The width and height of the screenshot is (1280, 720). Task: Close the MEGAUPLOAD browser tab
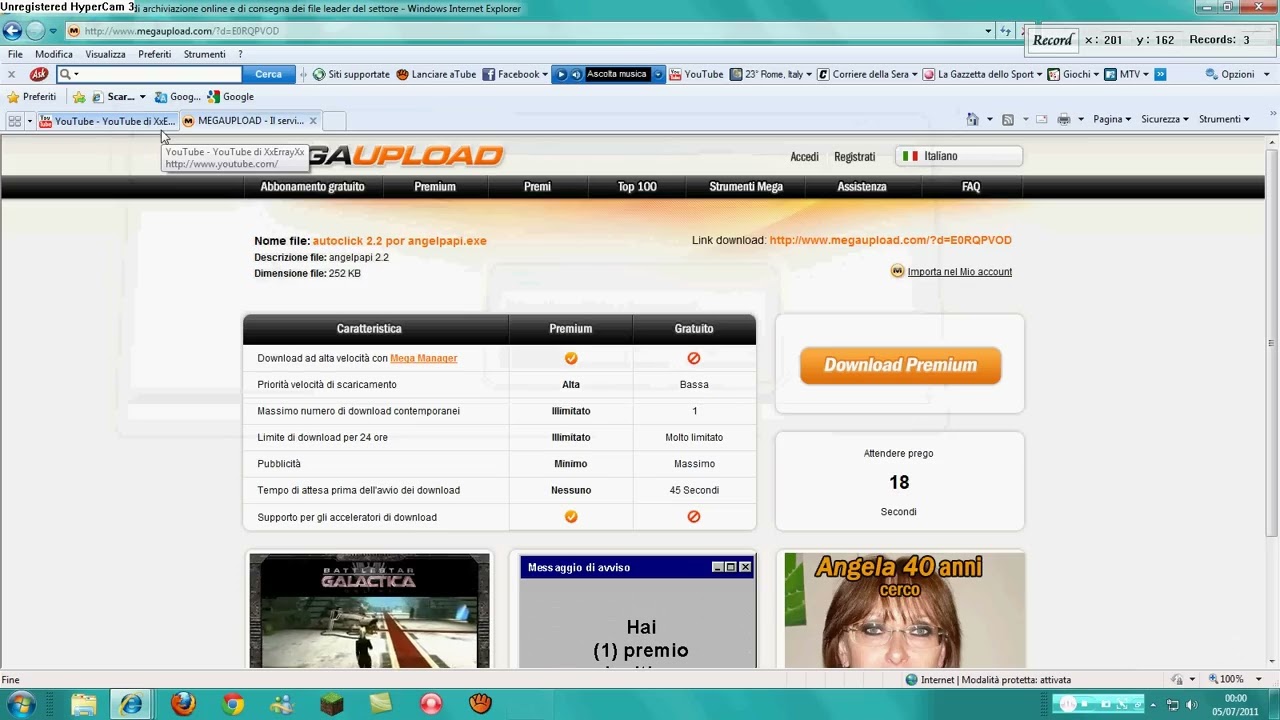click(x=313, y=121)
